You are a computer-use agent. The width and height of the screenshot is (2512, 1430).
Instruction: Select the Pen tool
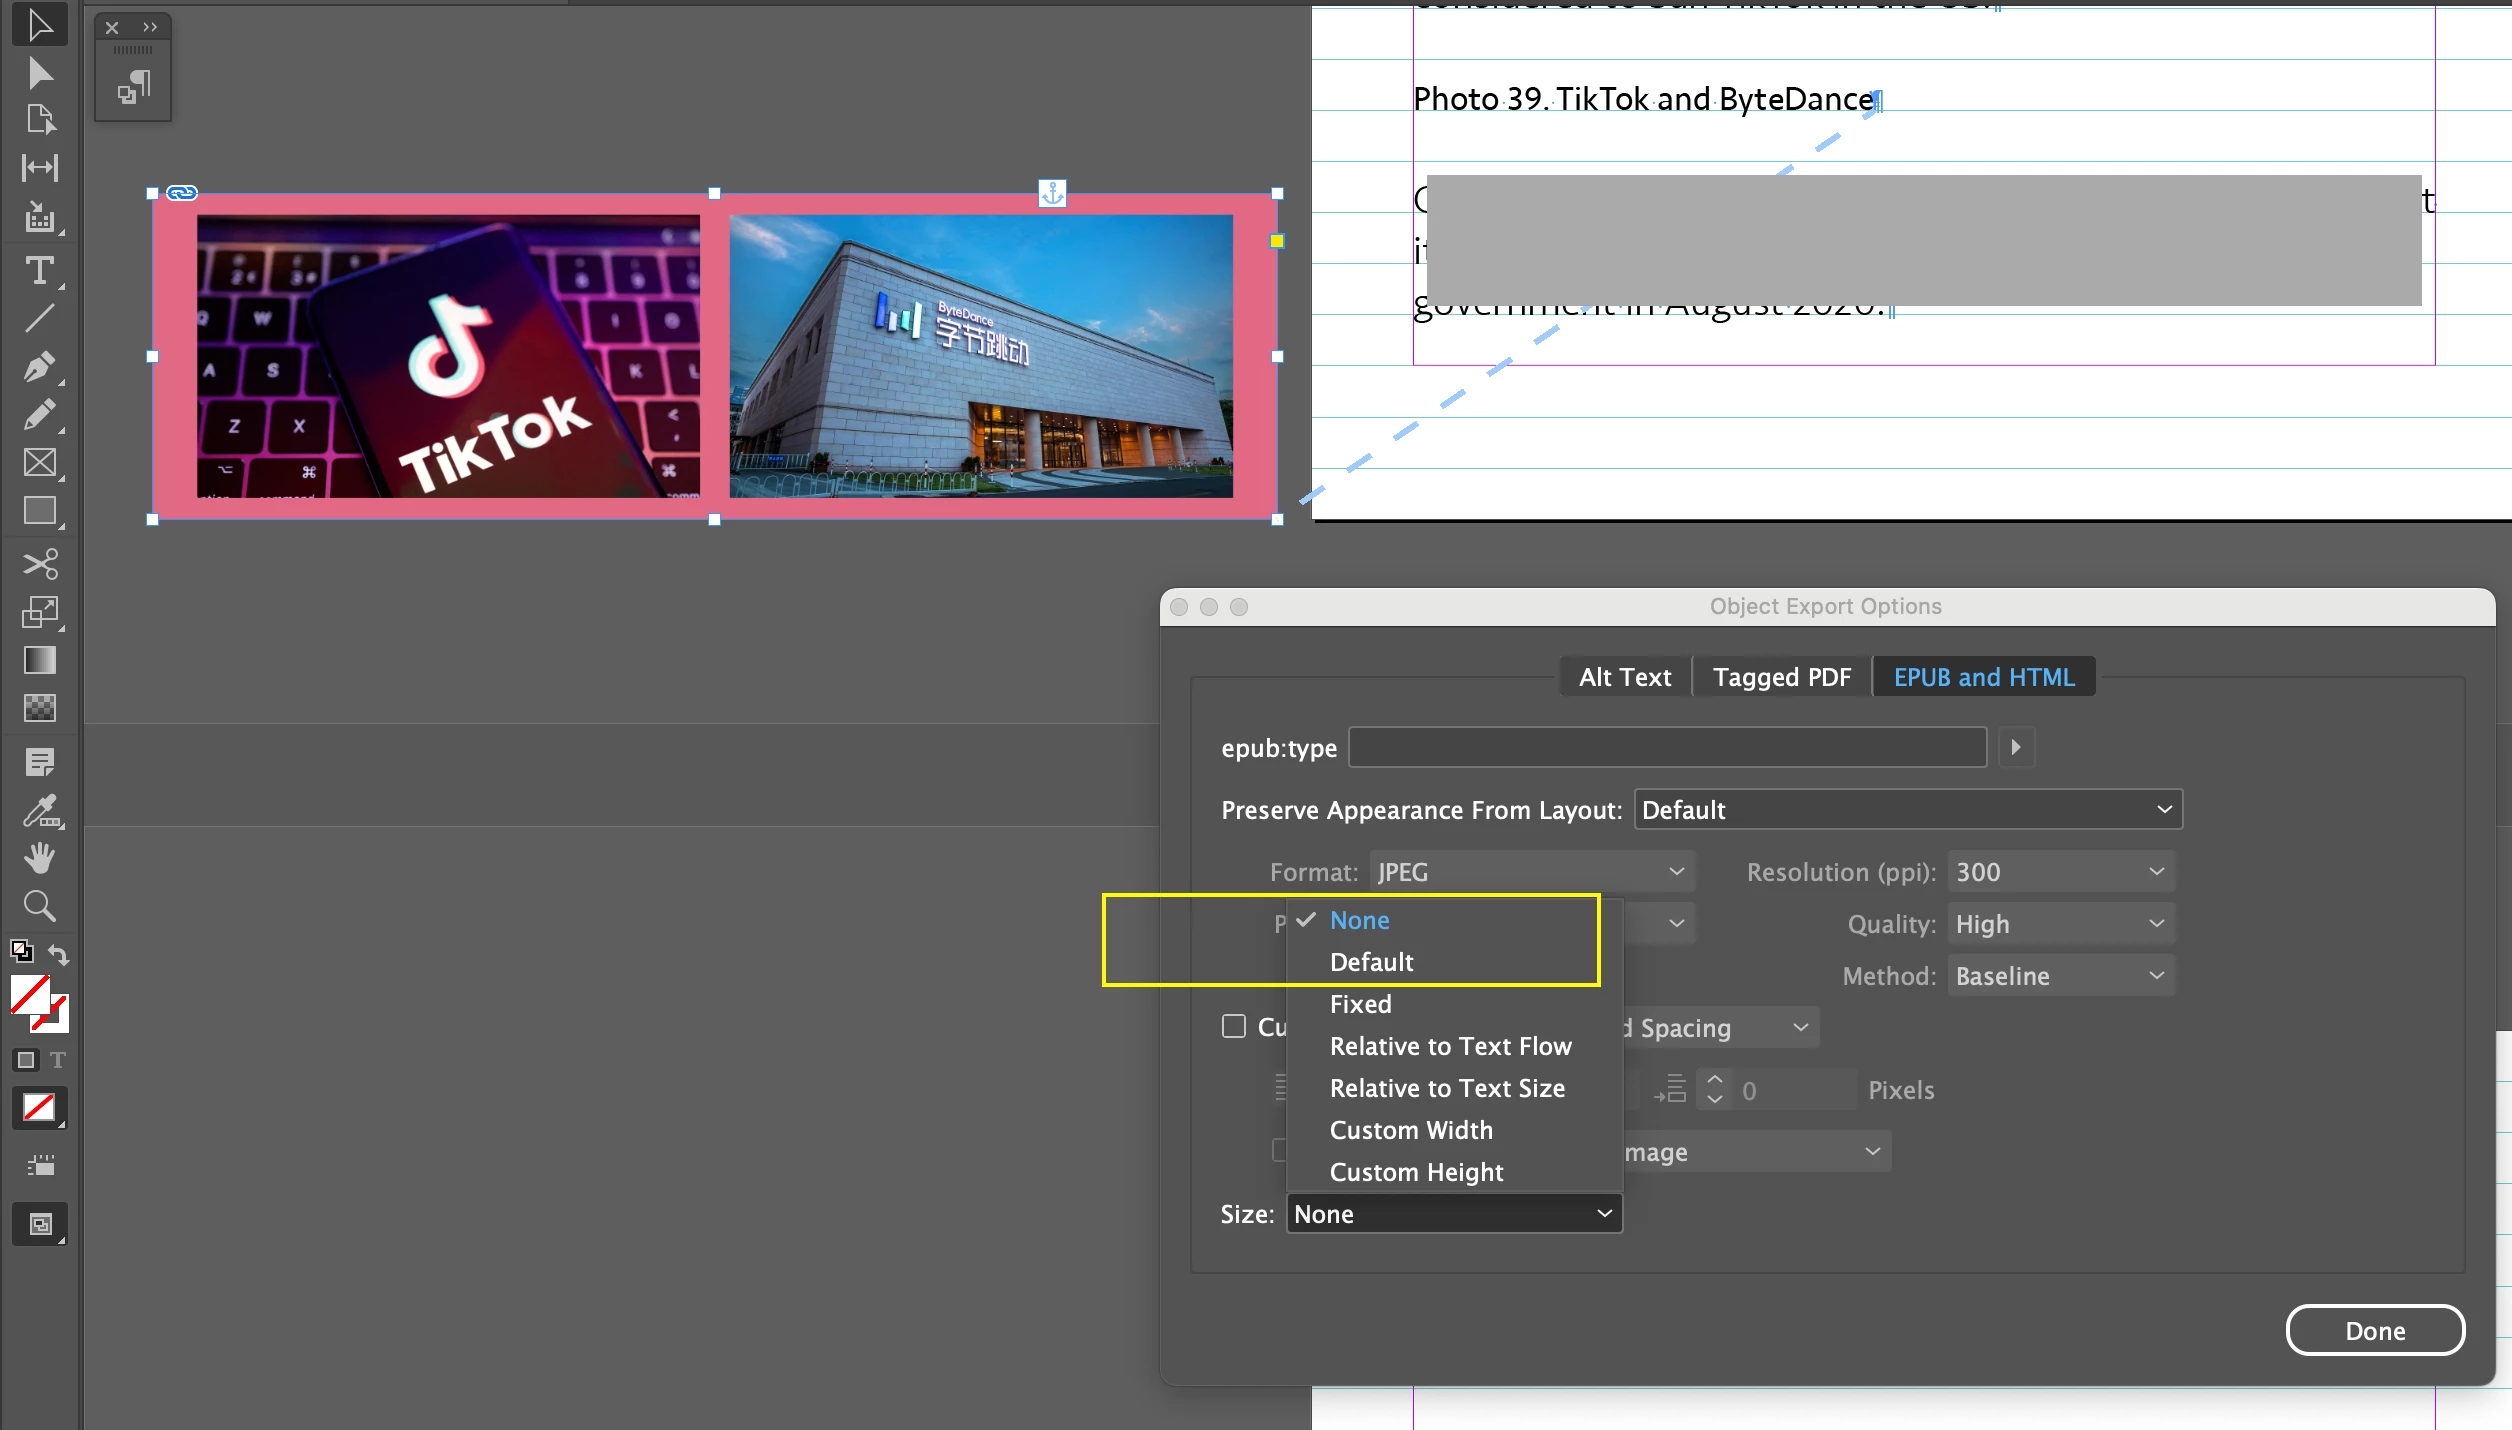point(40,367)
